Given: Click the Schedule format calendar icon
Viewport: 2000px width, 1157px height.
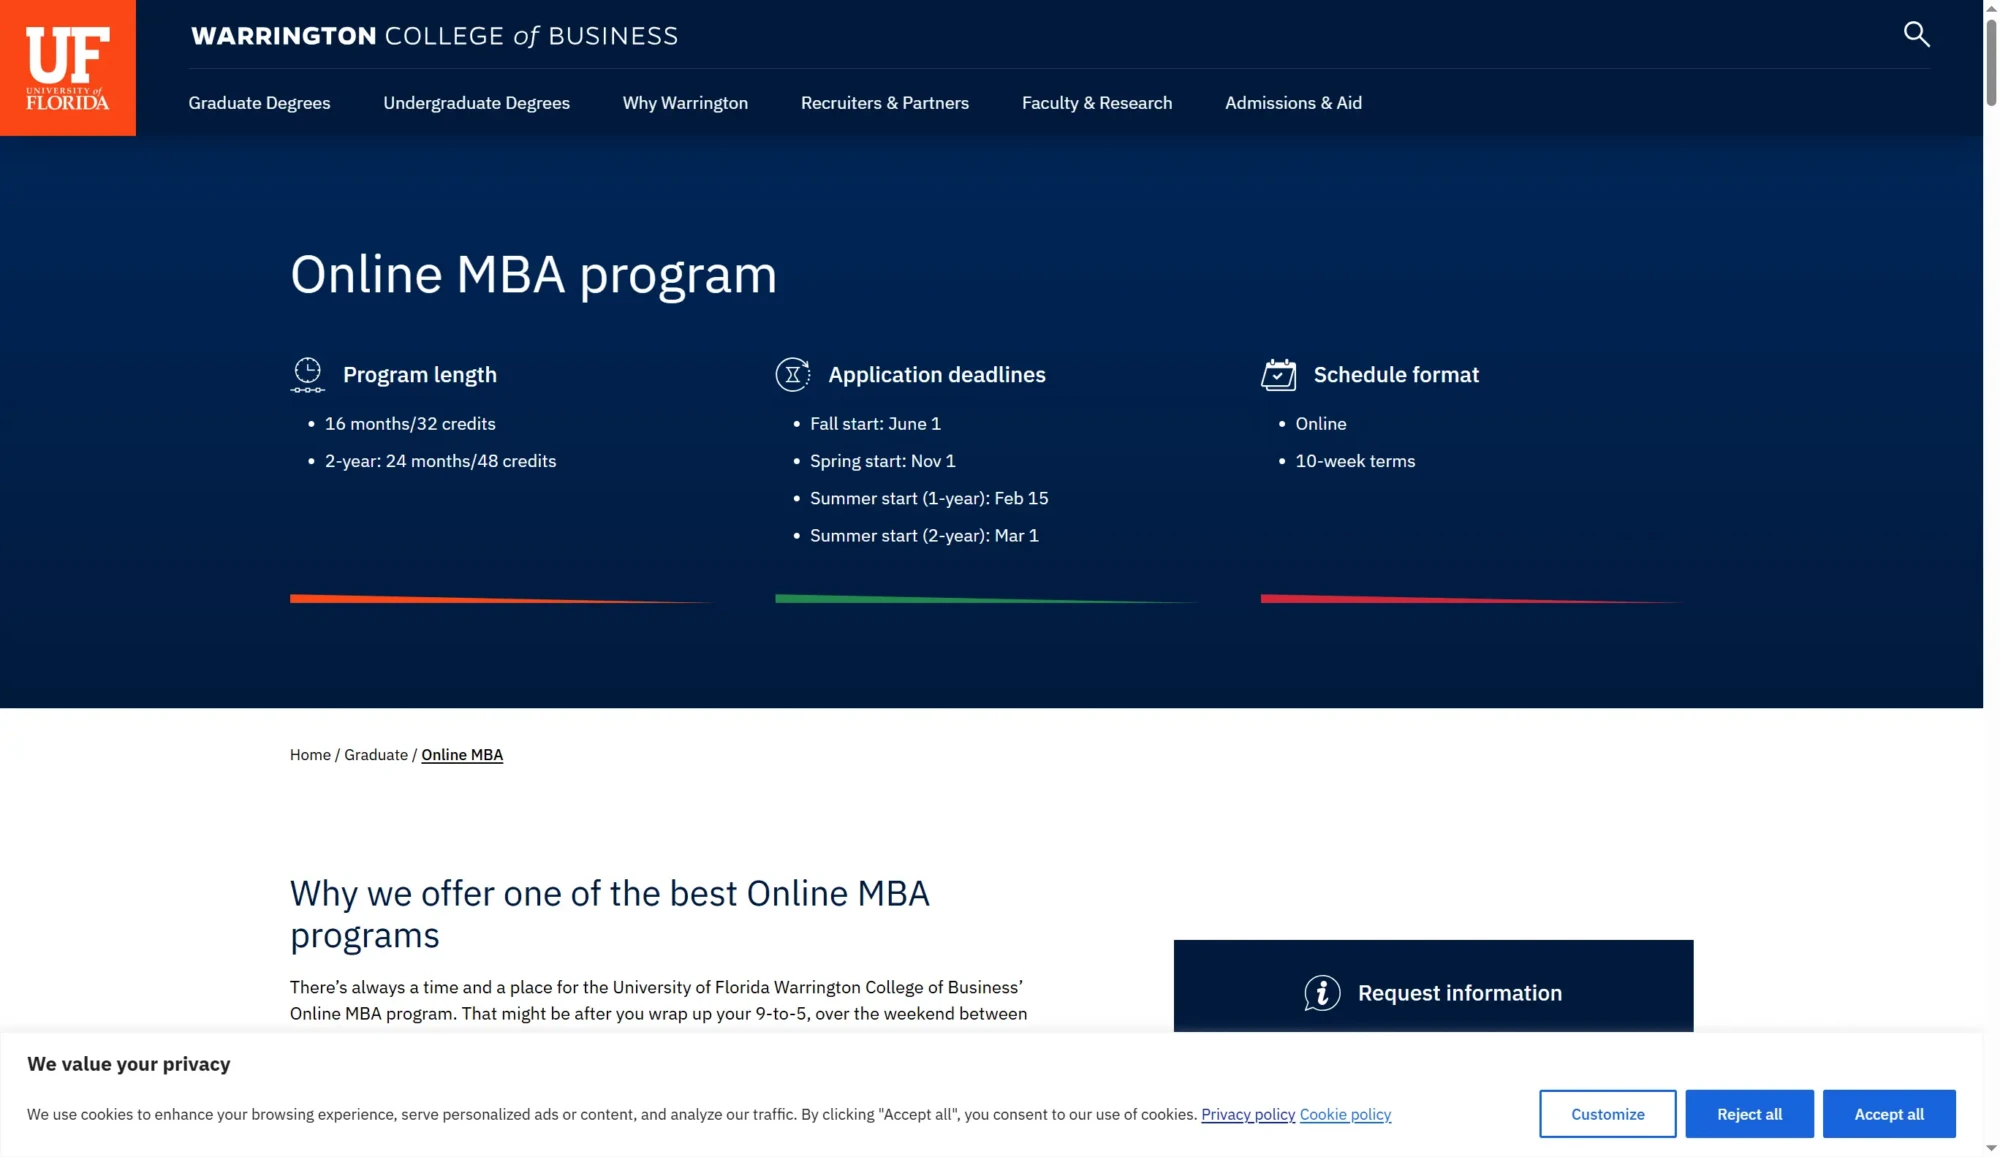Looking at the screenshot, I should 1278,375.
